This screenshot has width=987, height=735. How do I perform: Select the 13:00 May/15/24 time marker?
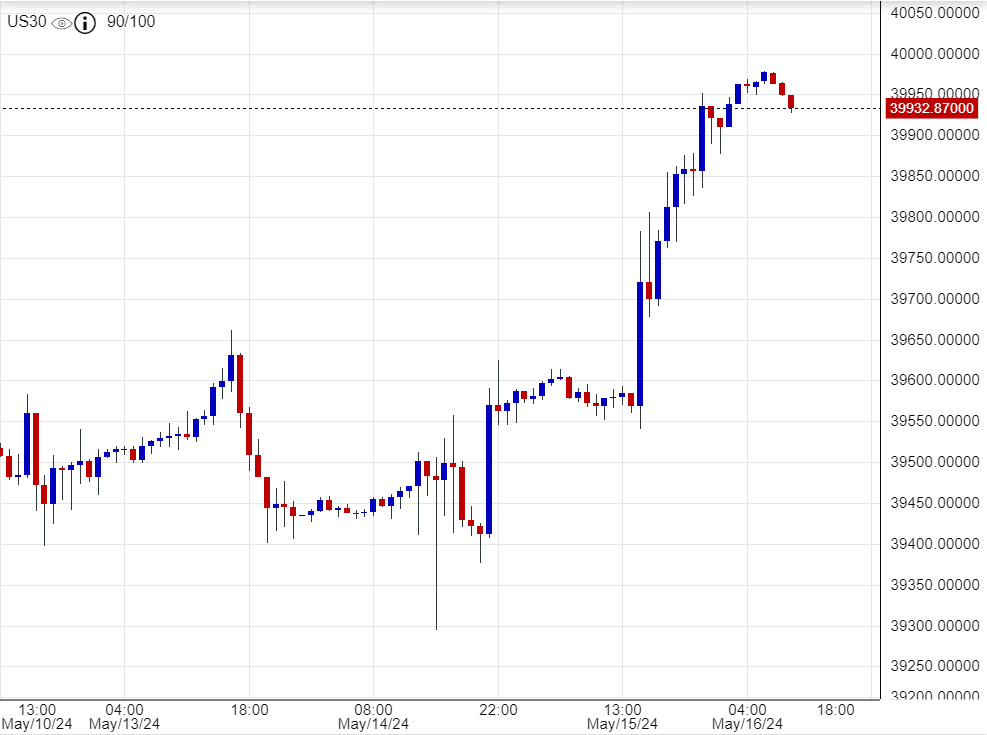pos(621,716)
